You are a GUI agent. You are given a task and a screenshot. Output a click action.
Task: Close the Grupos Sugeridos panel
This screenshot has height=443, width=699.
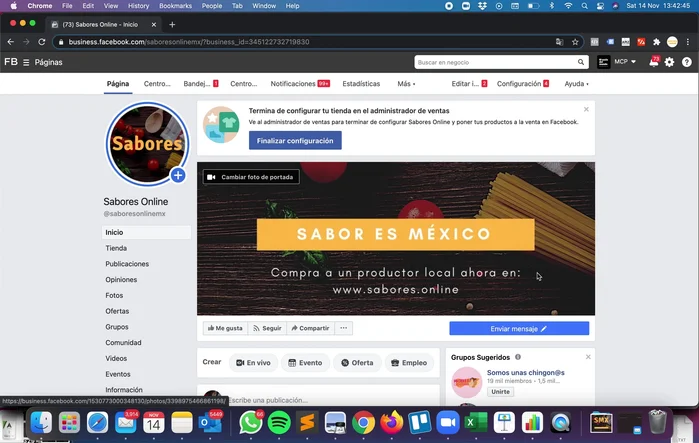point(588,357)
